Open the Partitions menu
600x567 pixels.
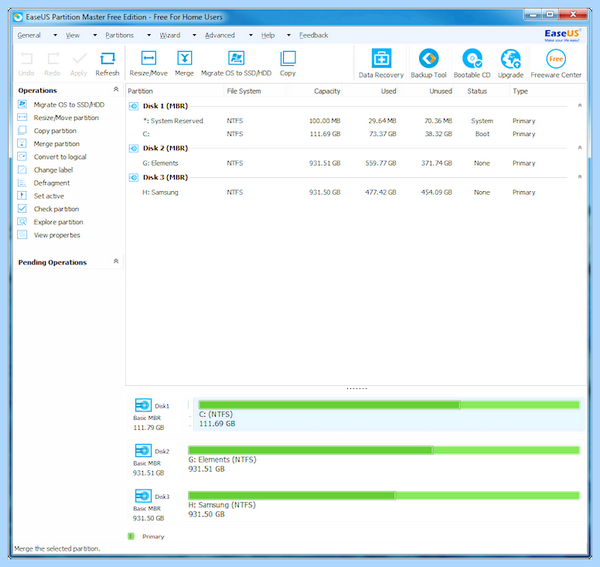(119, 35)
